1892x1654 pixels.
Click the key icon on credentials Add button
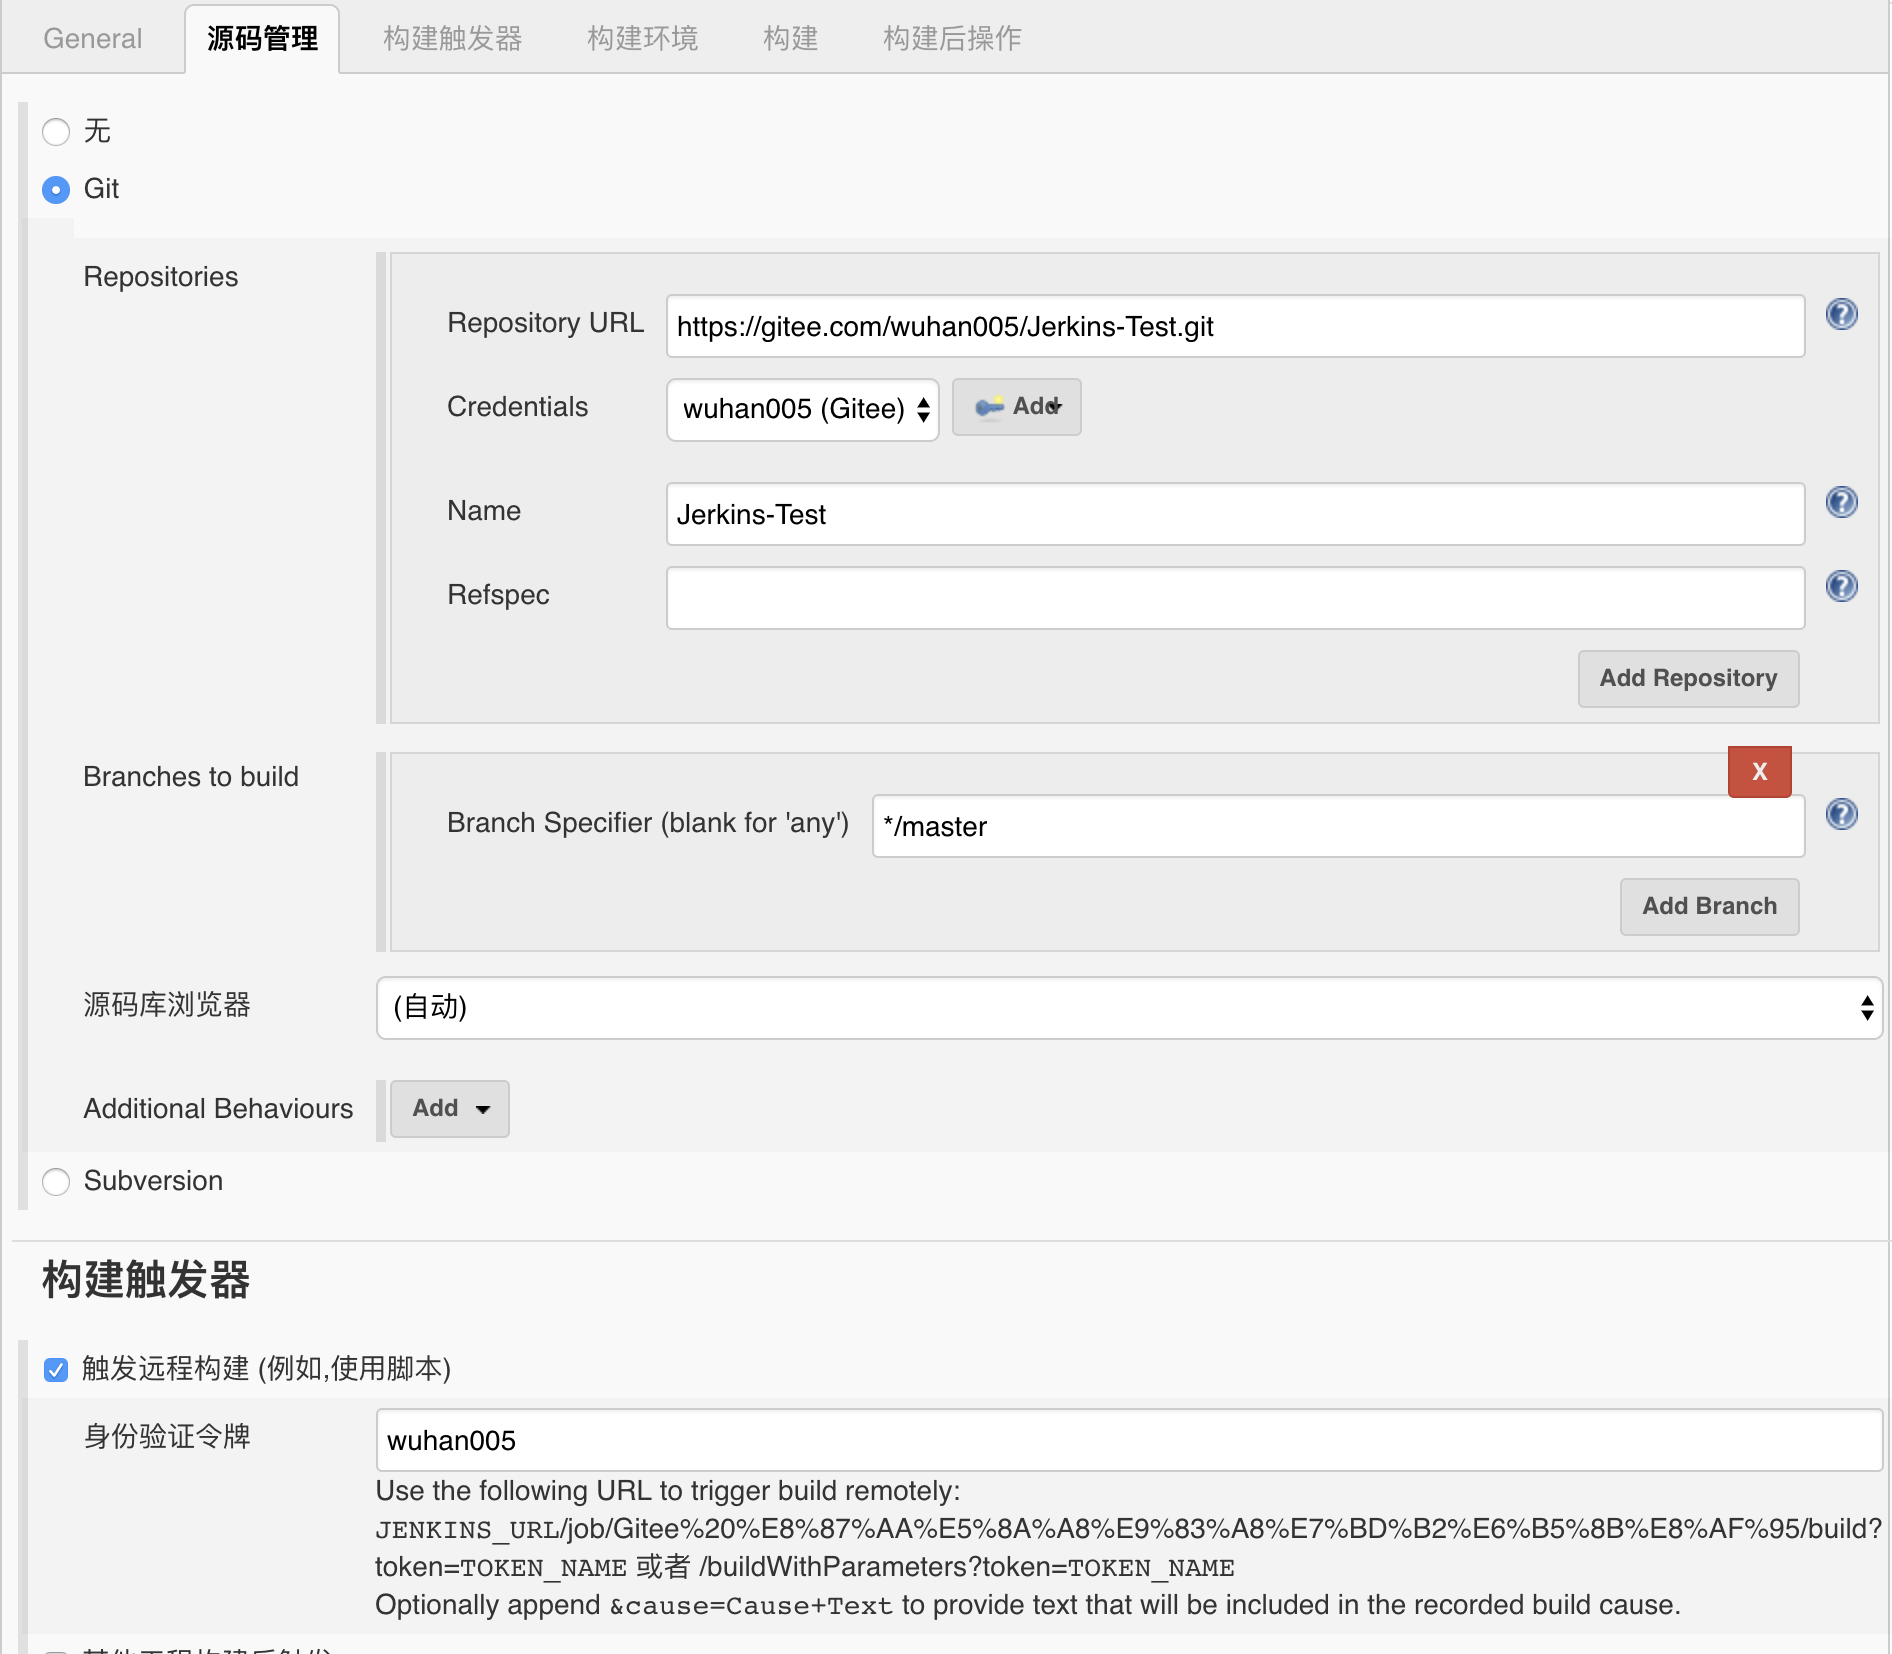click(988, 407)
